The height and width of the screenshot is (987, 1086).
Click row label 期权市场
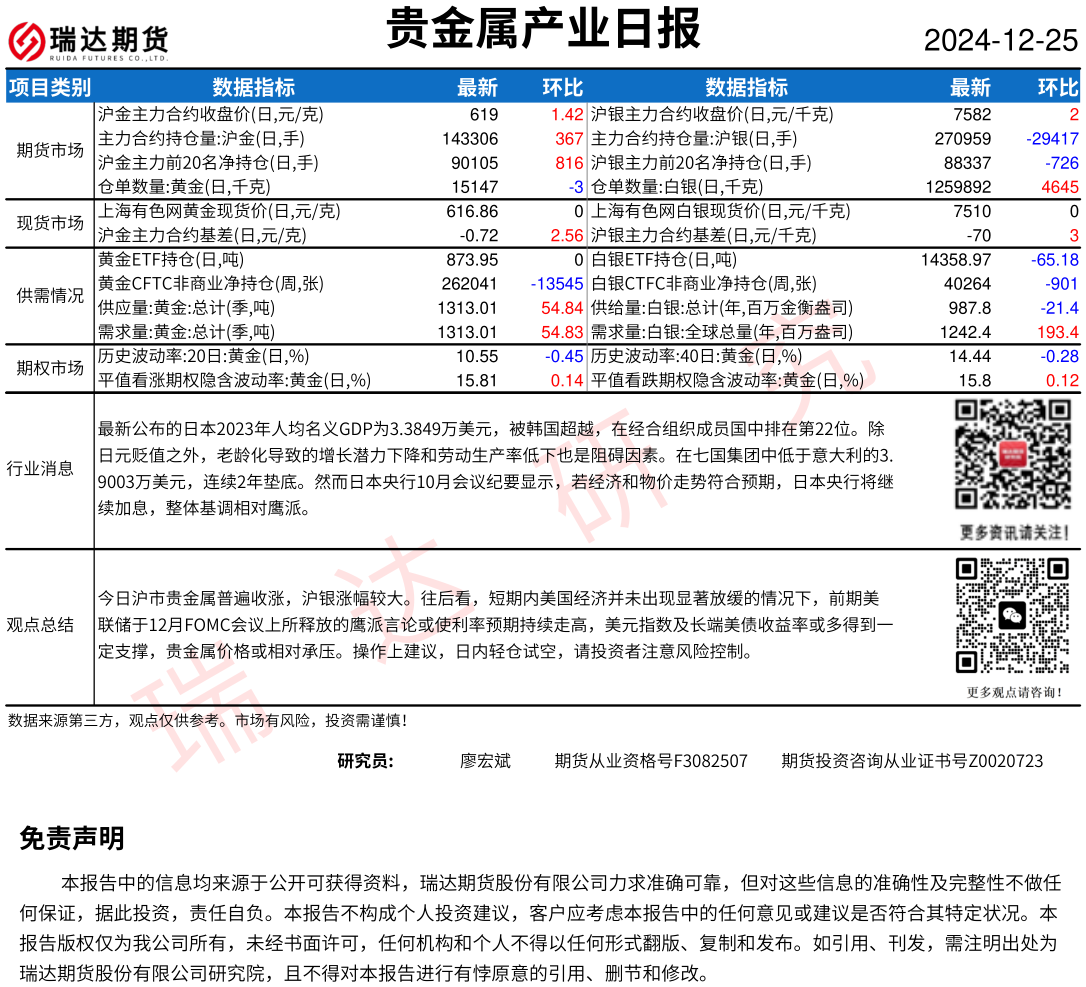click(50, 368)
